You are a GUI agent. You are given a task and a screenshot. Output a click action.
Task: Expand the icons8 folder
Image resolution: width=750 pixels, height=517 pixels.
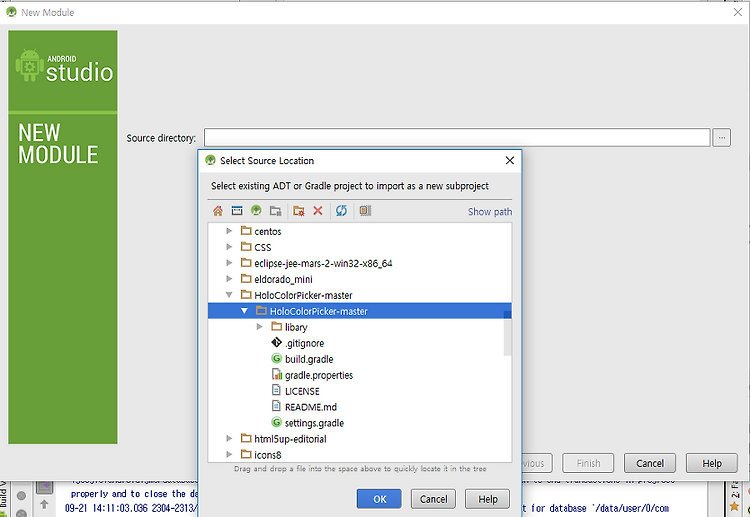[229, 454]
